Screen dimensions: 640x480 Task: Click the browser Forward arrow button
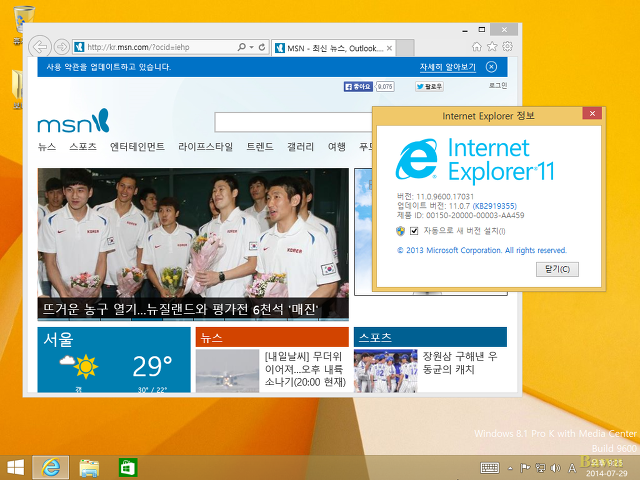(x=62, y=47)
